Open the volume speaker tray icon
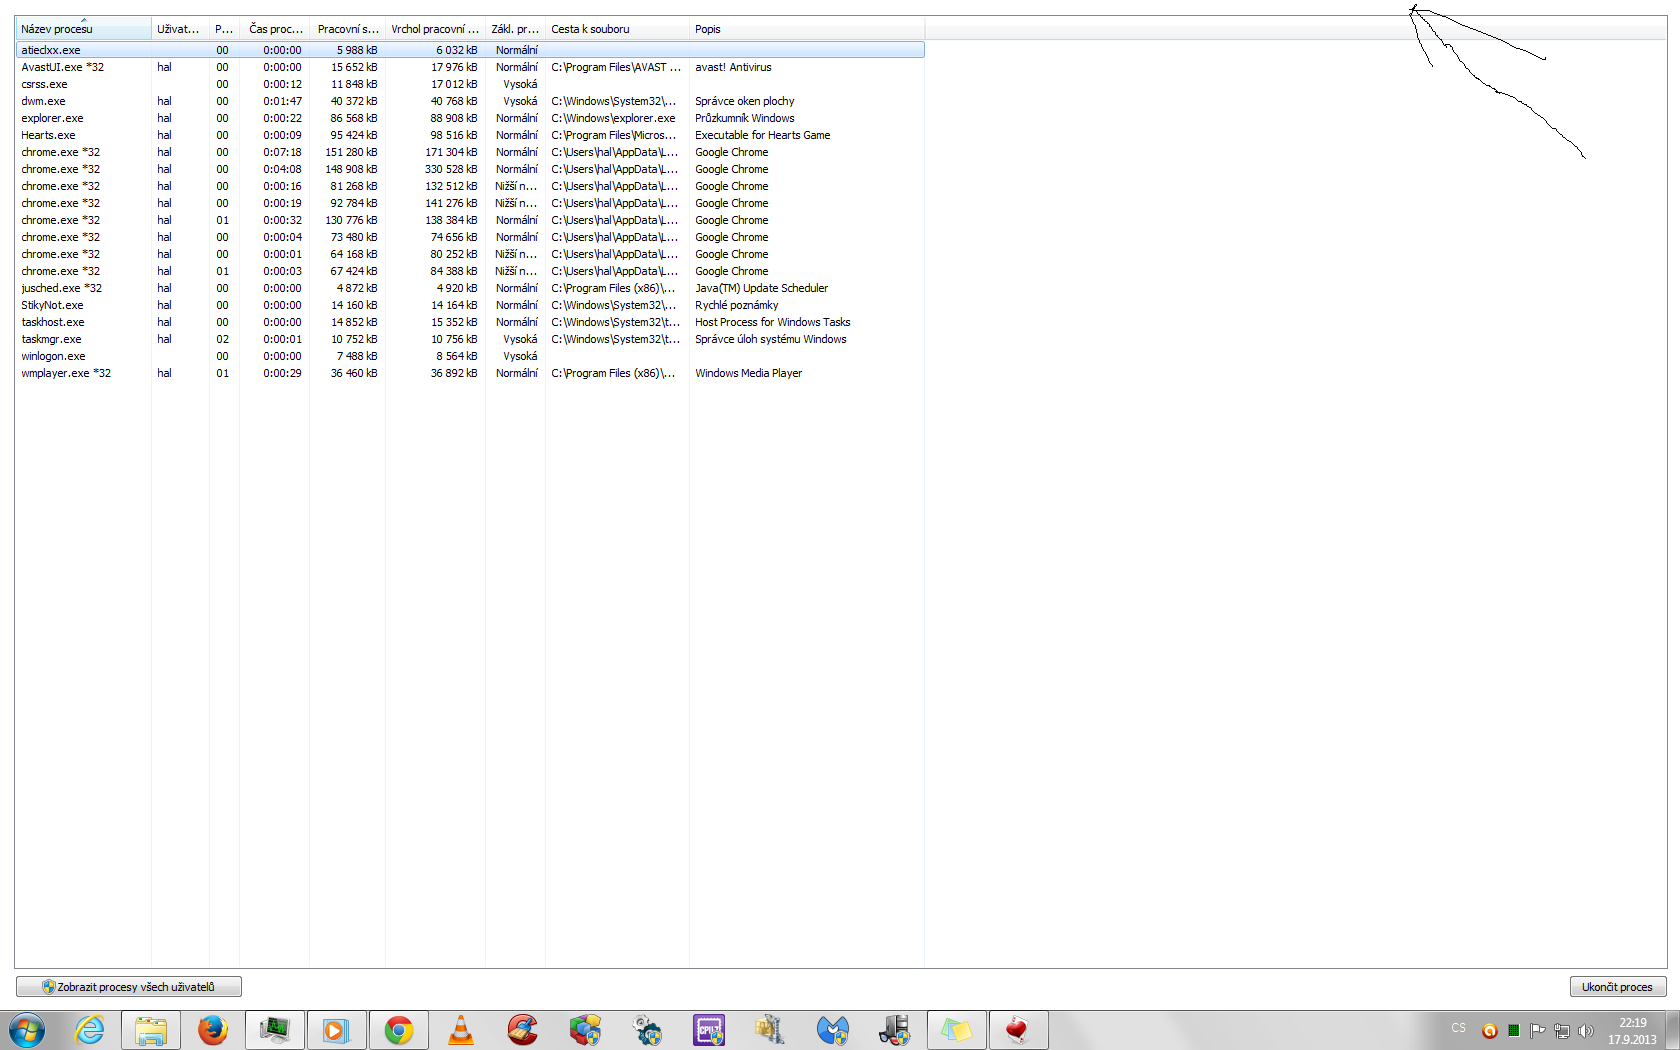This screenshot has width=1680, height=1050. [1586, 1031]
